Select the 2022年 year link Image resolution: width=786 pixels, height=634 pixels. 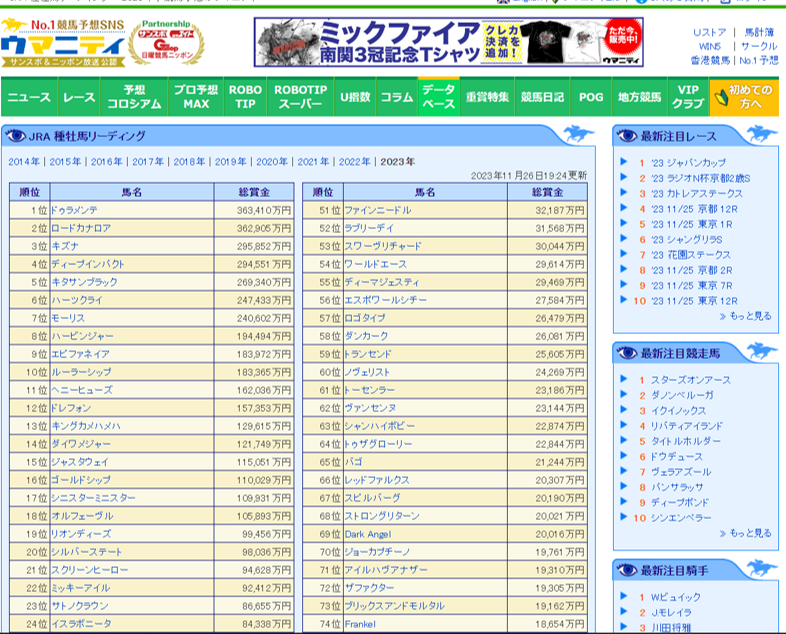354,162
